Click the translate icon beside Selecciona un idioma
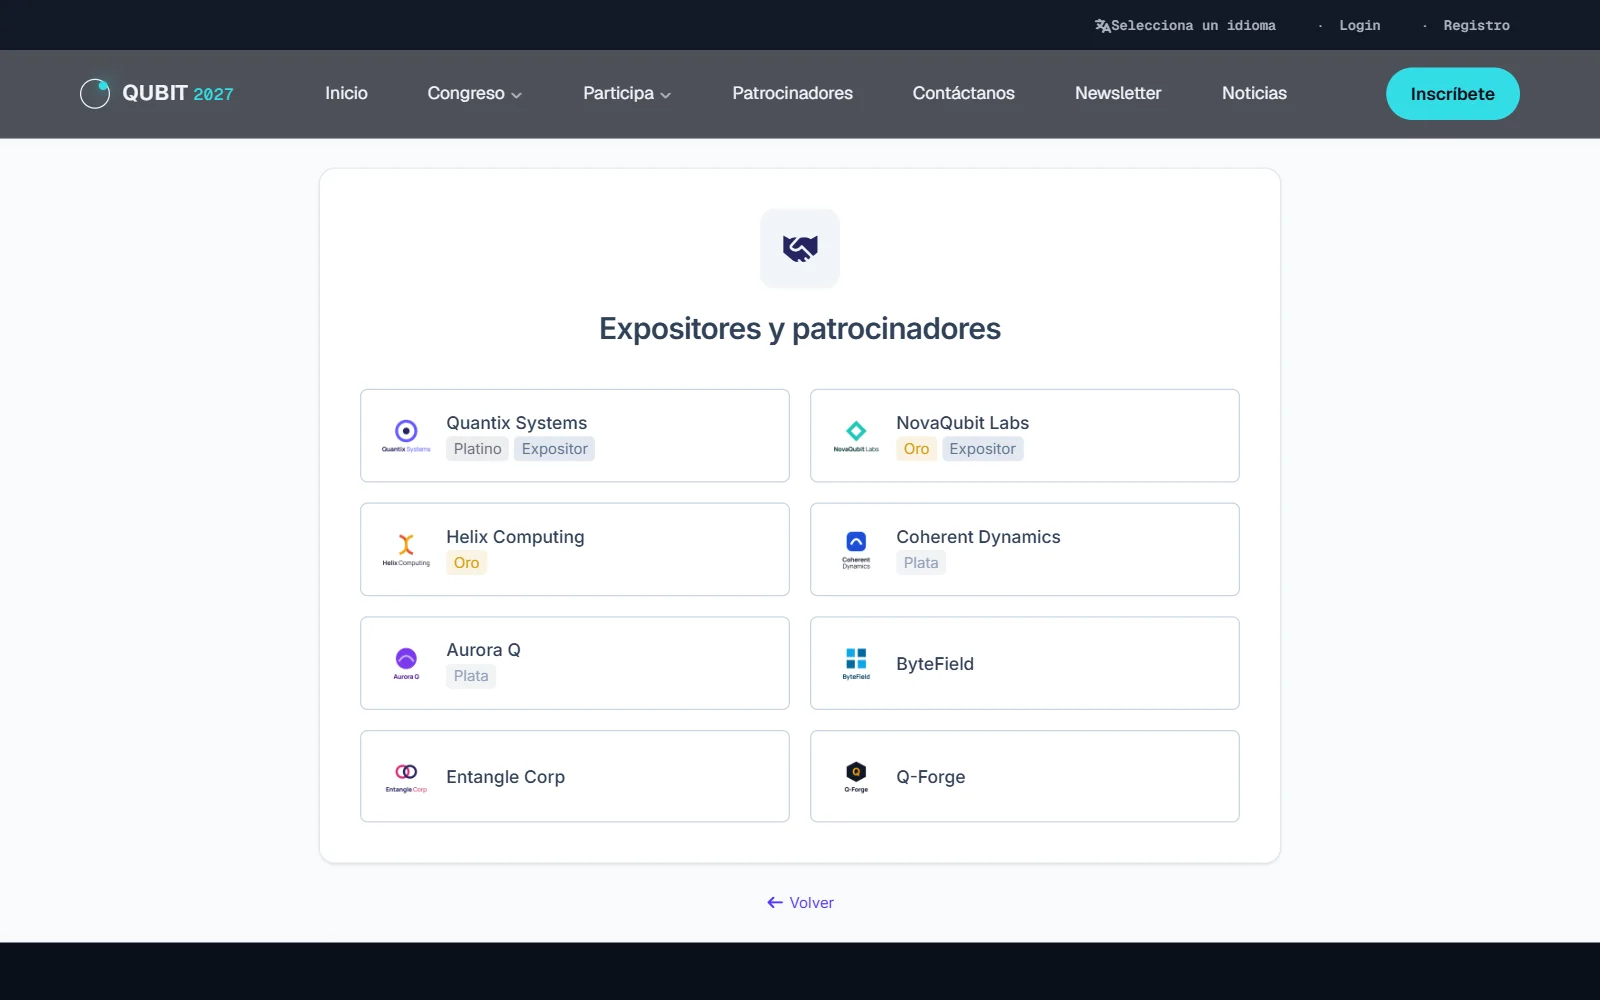This screenshot has height=1000, width=1600. pos(1102,26)
